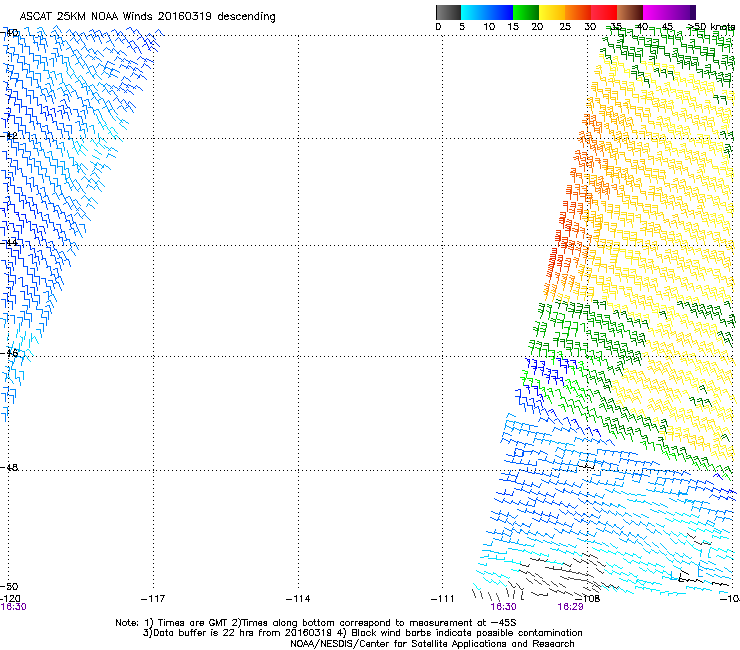
Task: Click the latitude label -50
Action: pos(9,586)
